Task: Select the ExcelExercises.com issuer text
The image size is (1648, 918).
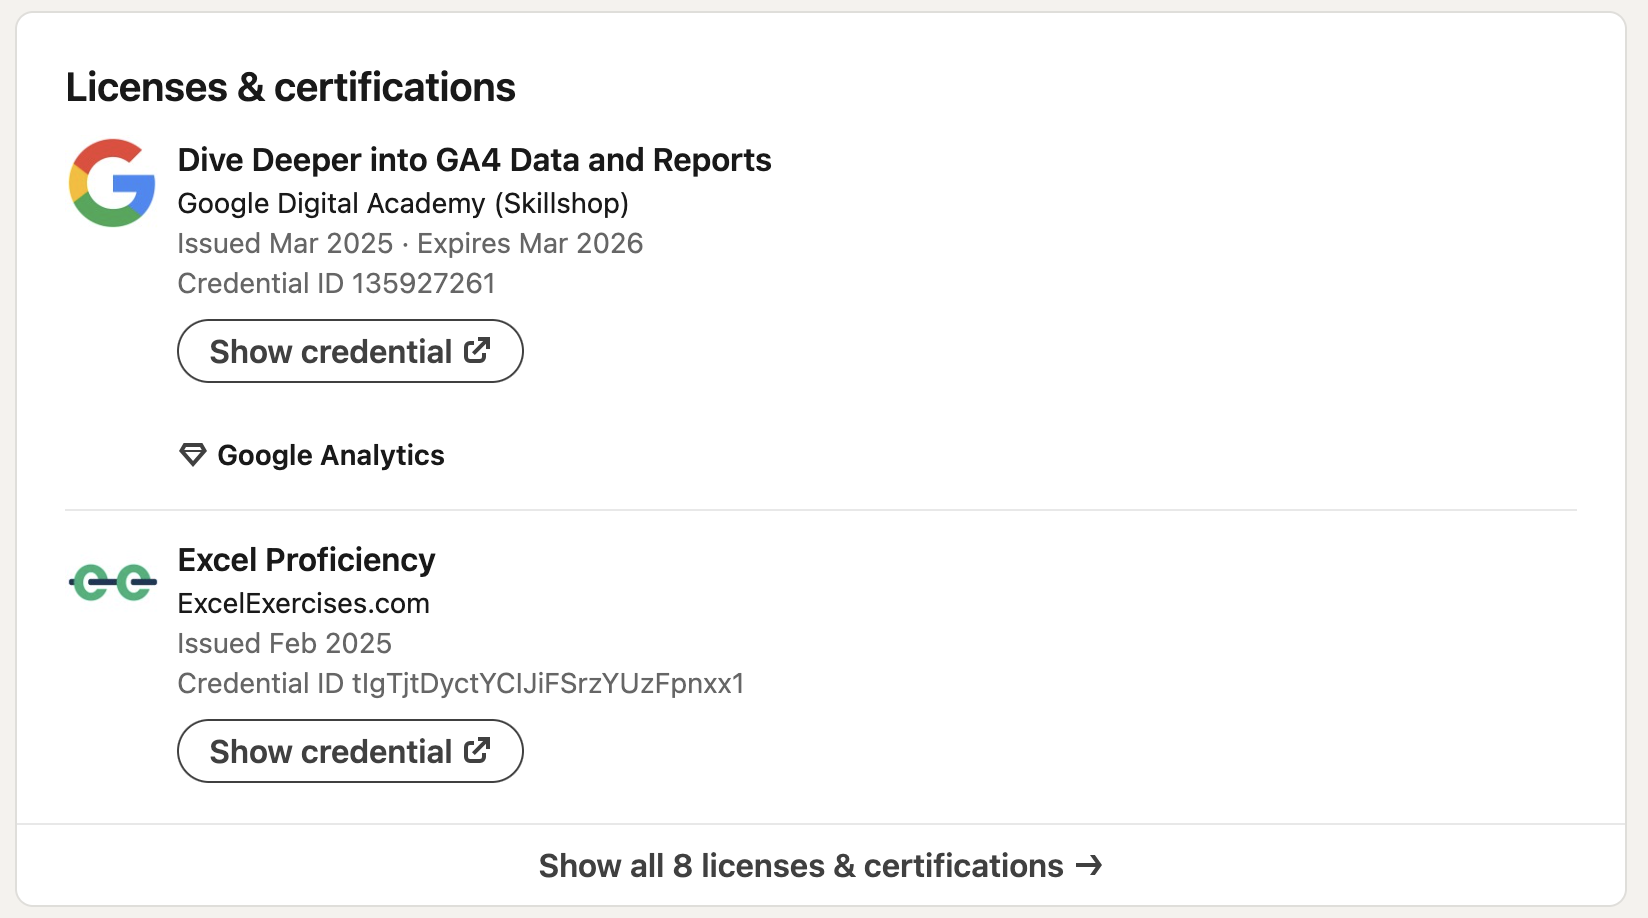Action: 303,603
